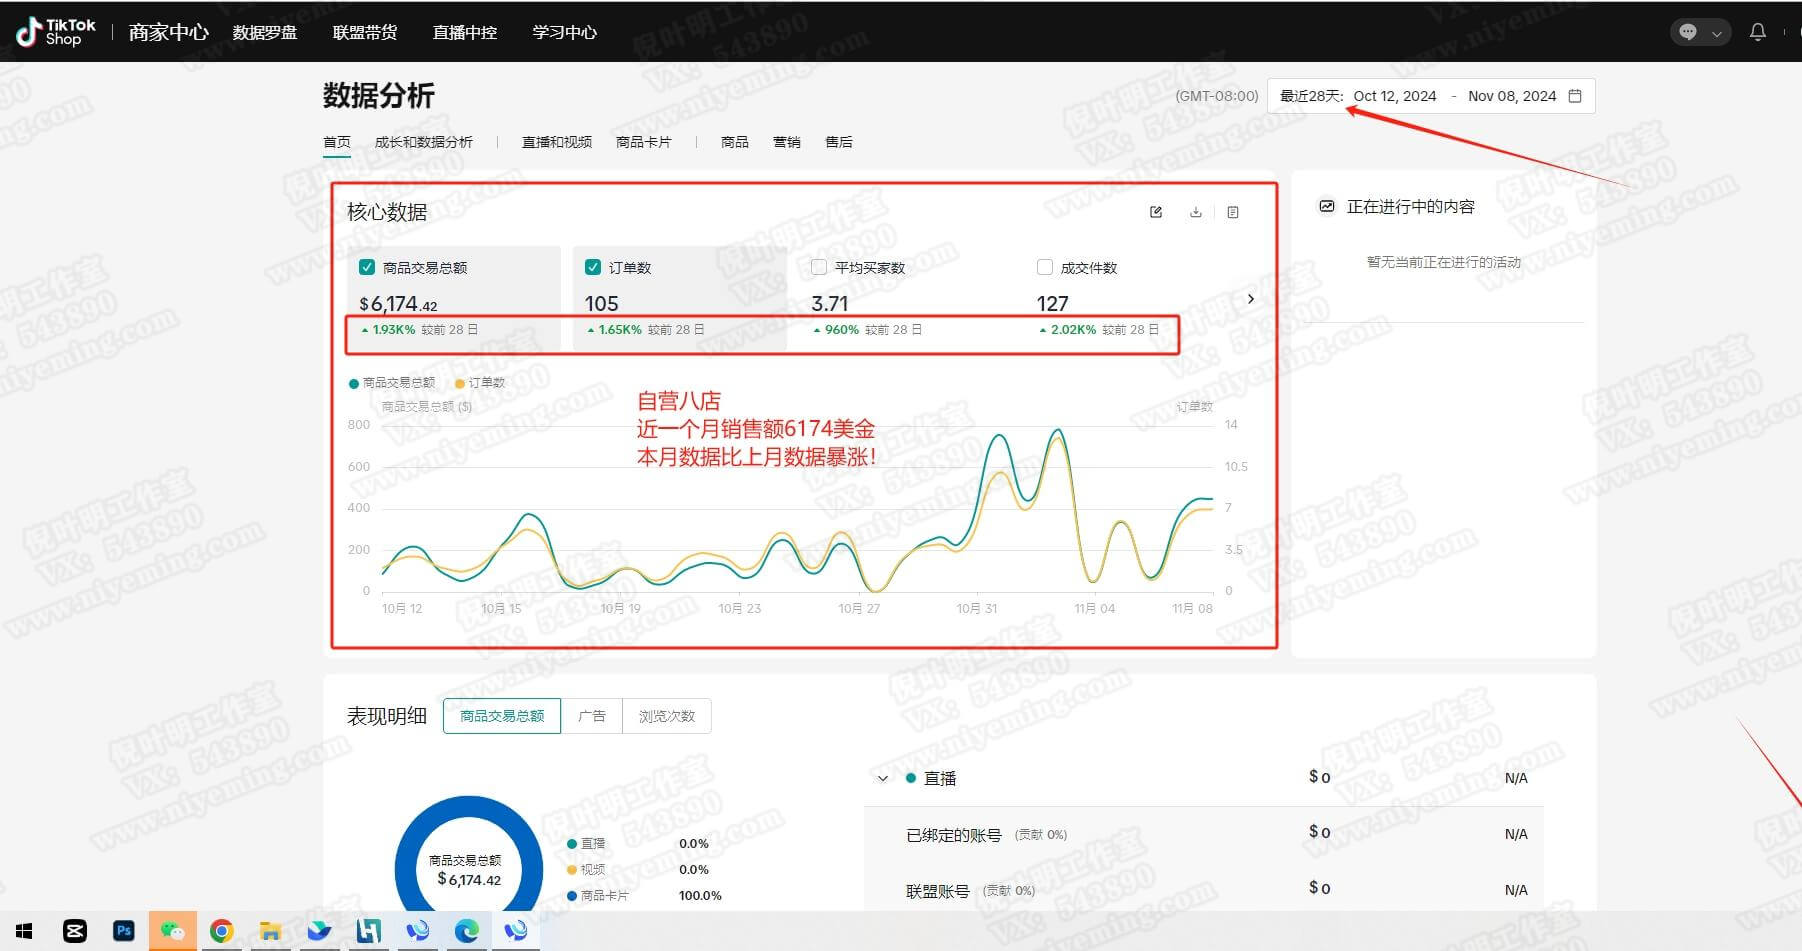The height and width of the screenshot is (951, 1802).
Task: Open 数据罗盘 in the top navigation
Action: point(265,32)
